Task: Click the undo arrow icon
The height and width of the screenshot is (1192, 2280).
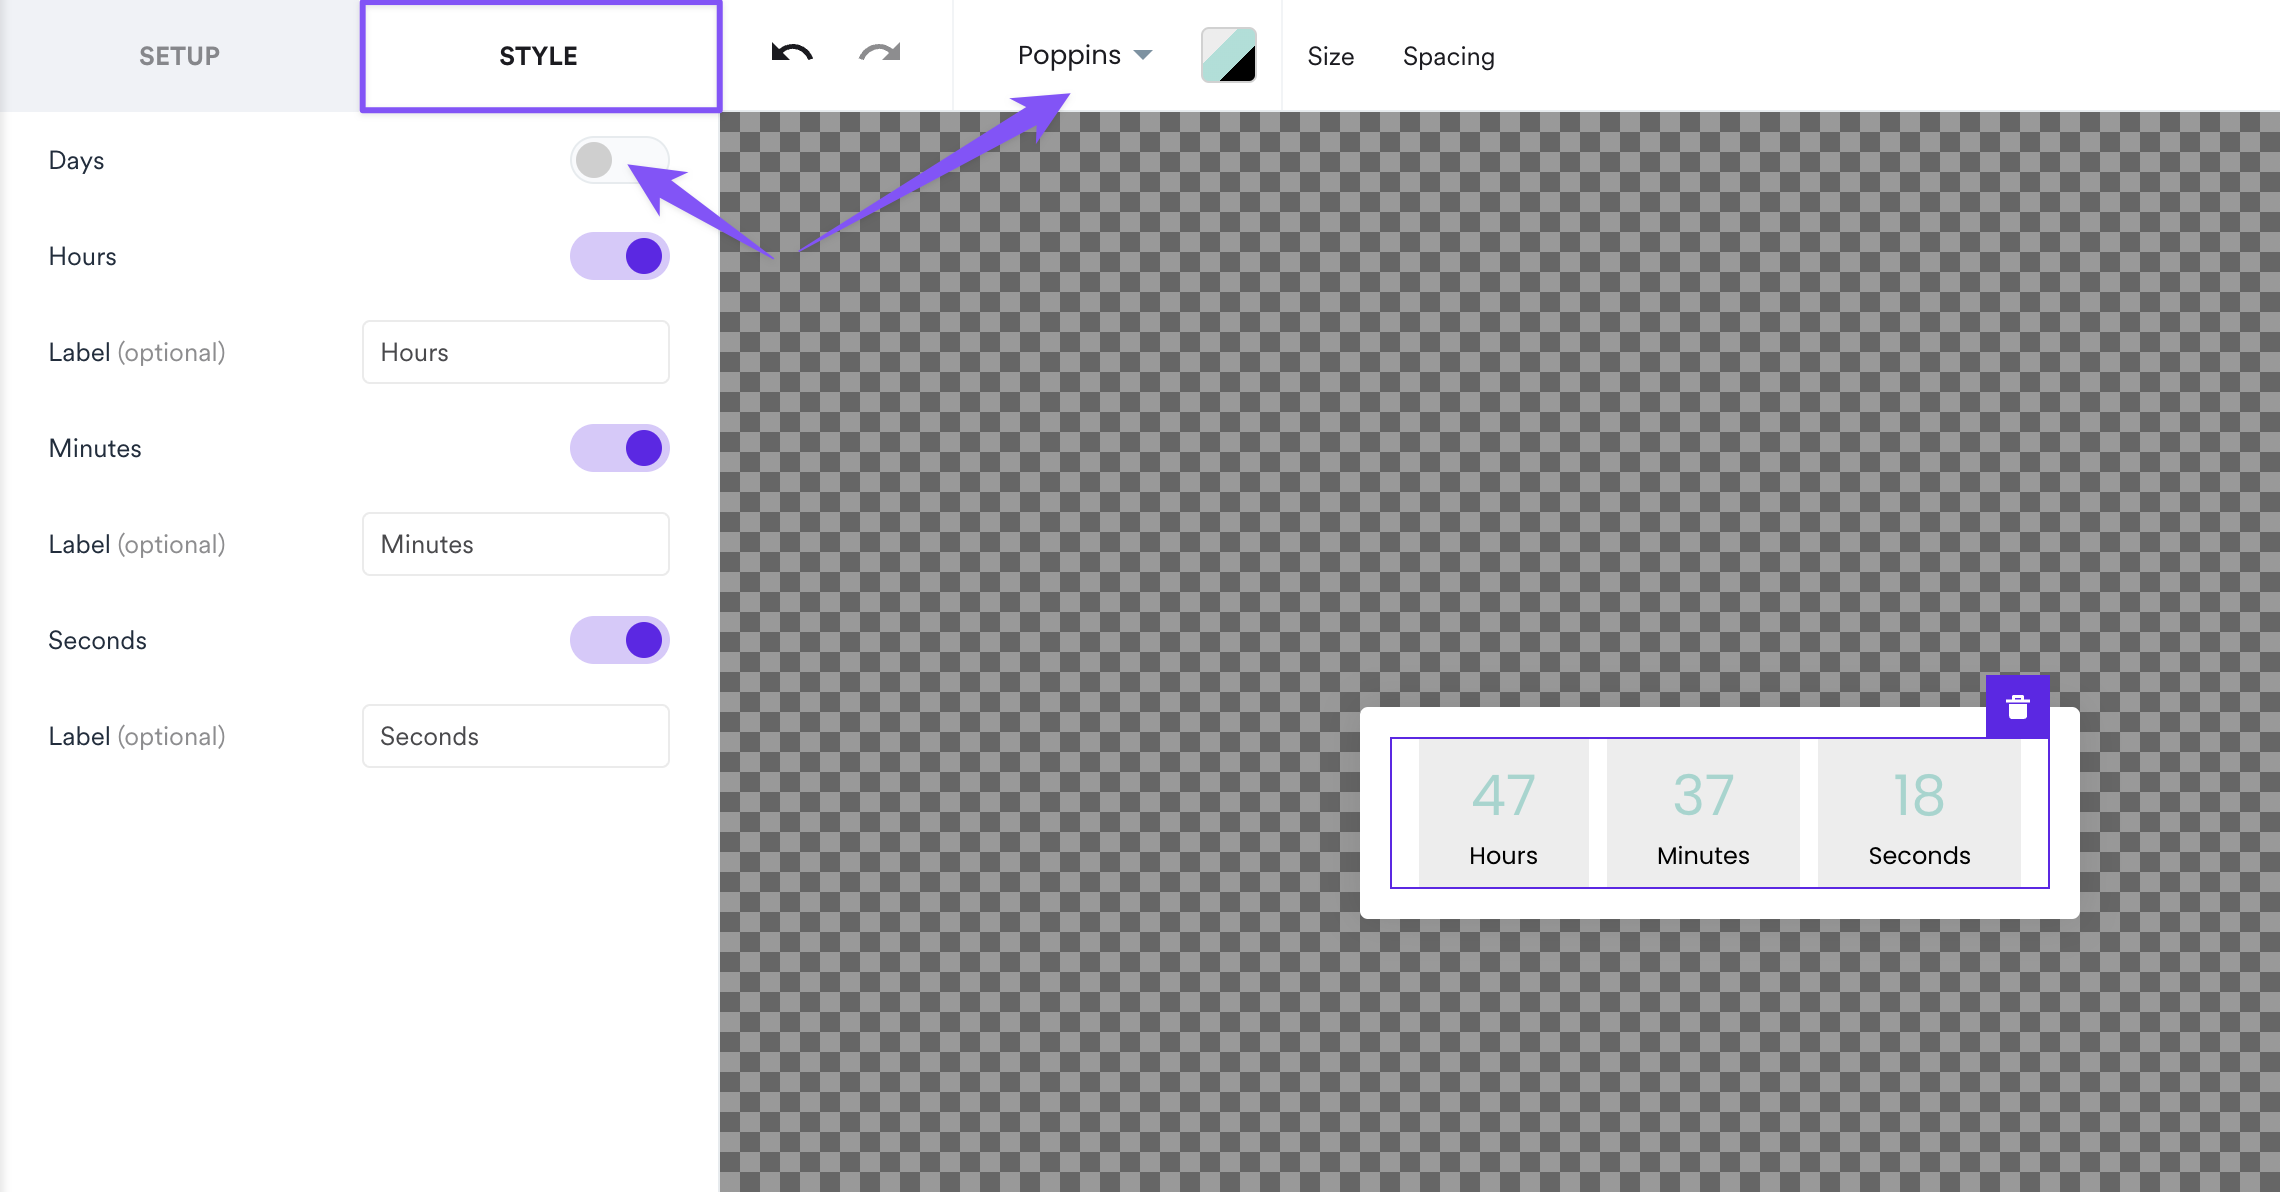Action: (x=792, y=54)
